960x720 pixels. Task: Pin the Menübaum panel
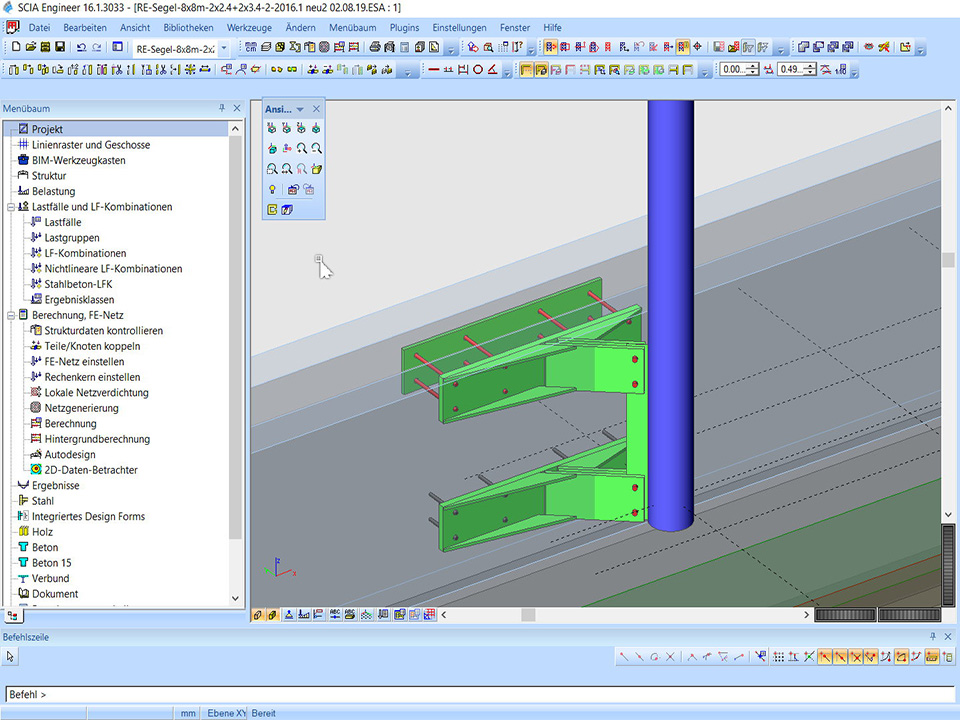[x=222, y=108]
